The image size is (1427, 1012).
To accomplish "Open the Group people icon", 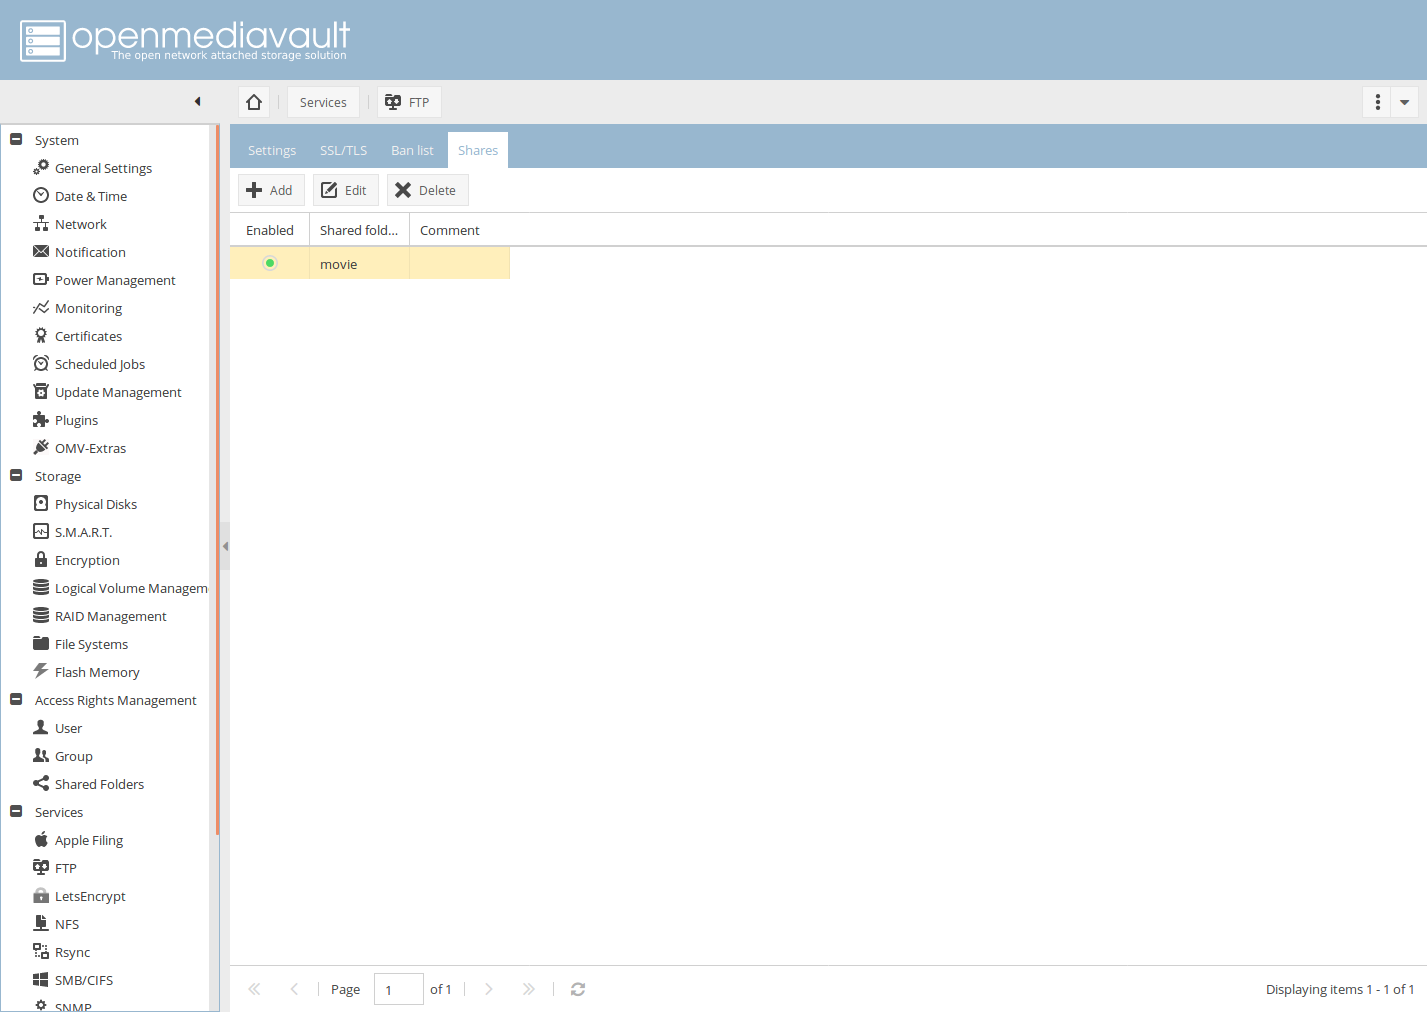I will coord(41,755).
